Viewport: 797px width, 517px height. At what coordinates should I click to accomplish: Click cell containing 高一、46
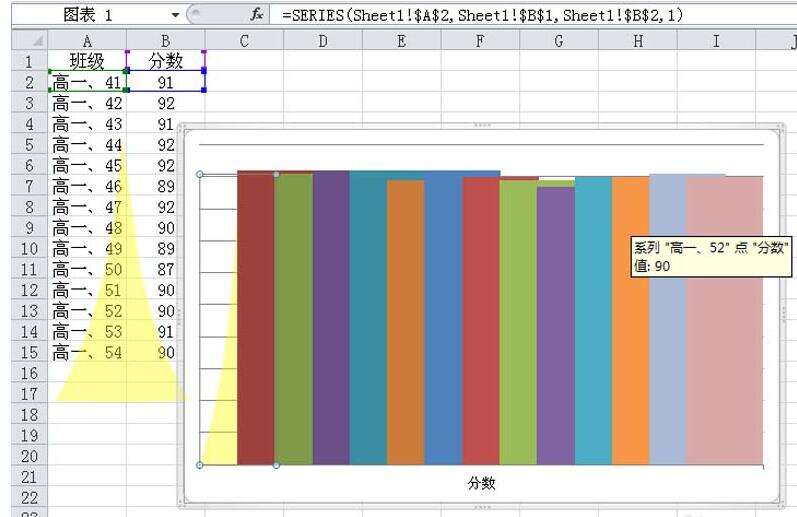coord(87,186)
